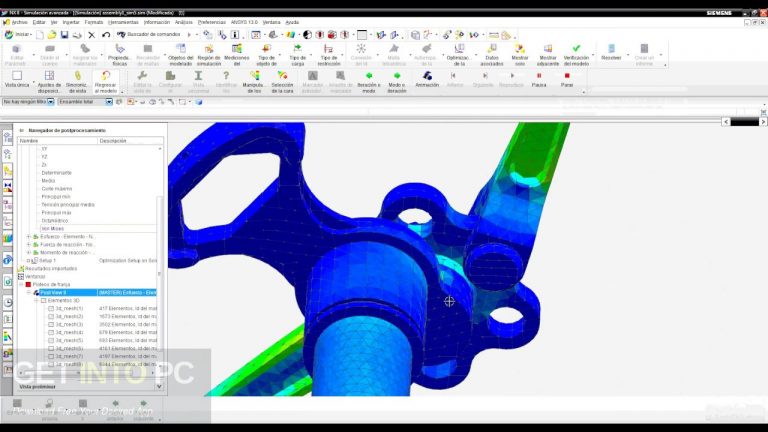Open the 'Ensamble total' dropdown

[x=109, y=102]
